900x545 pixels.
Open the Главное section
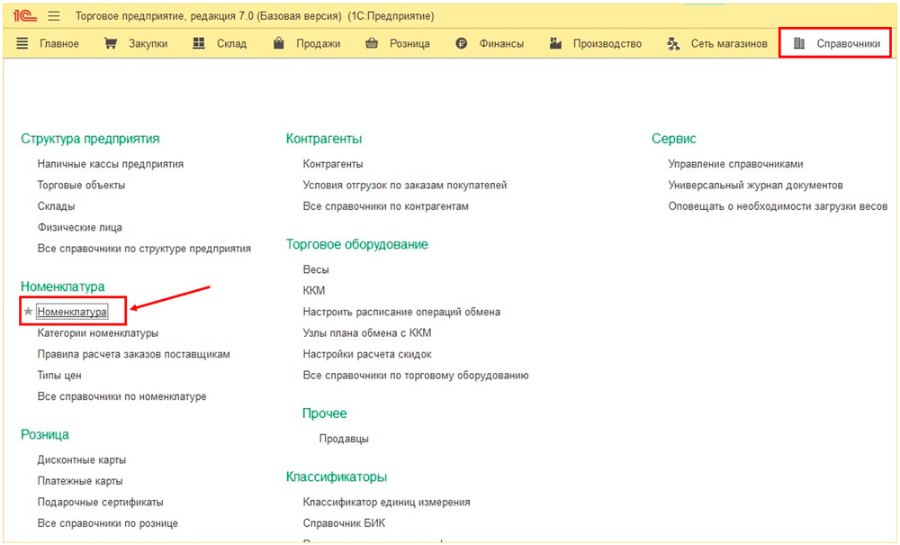59,44
